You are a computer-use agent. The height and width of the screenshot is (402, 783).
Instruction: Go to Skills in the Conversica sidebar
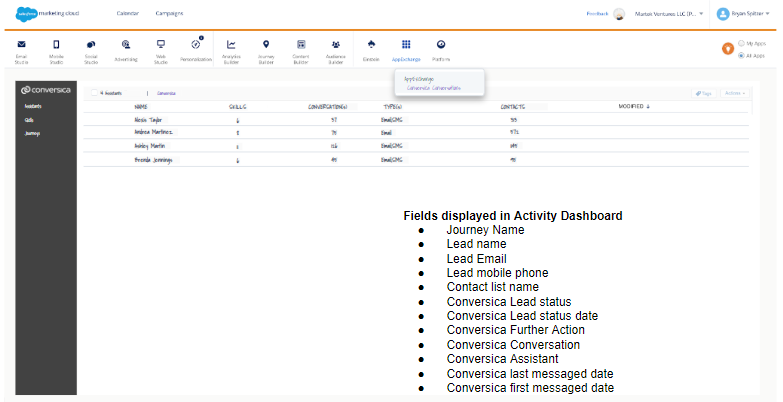tap(29, 120)
